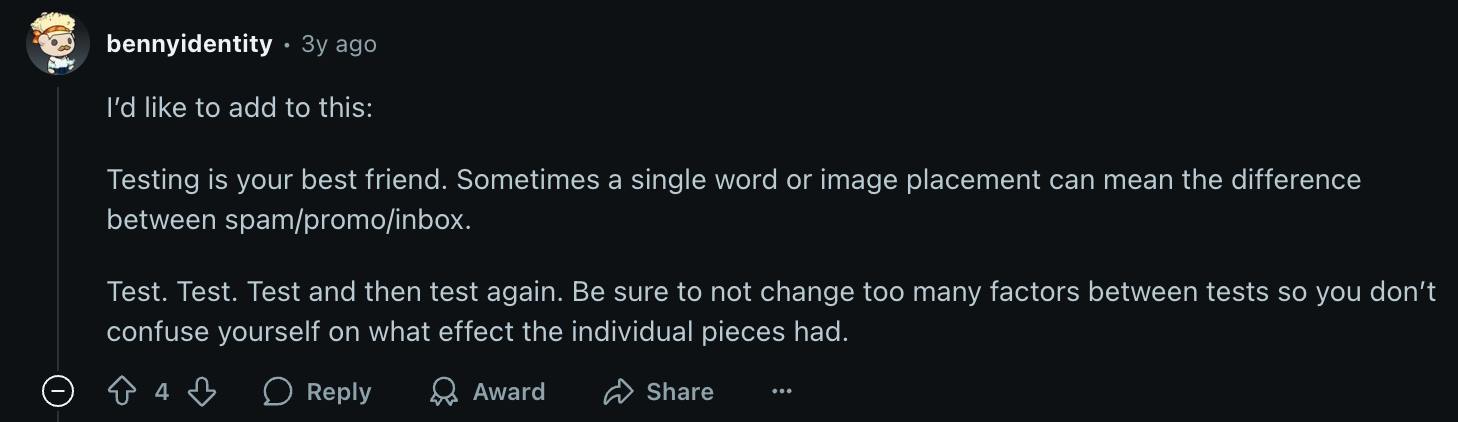Click the Share arrow icon
This screenshot has height=422, width=1458.
click(619, 392)
